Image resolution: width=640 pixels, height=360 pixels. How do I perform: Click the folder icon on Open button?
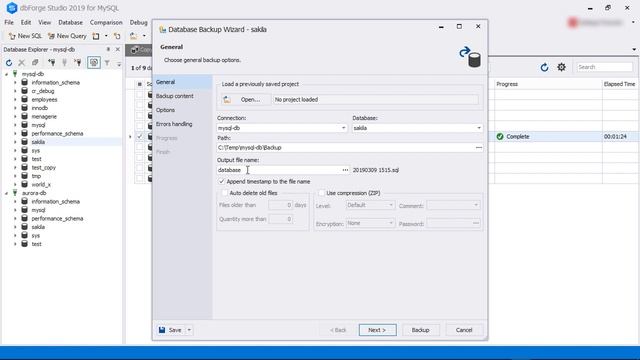pyautogui.click(x=227, y=100)
